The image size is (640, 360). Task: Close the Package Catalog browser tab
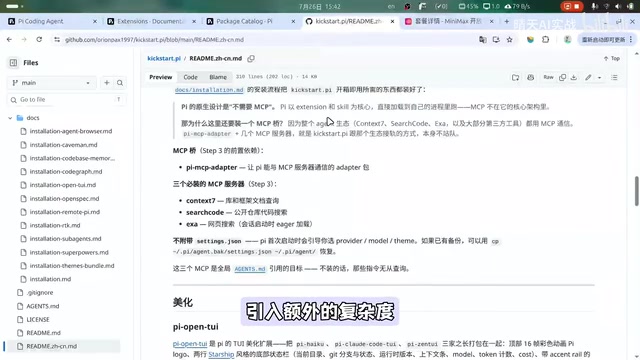(x=293, y=21)
